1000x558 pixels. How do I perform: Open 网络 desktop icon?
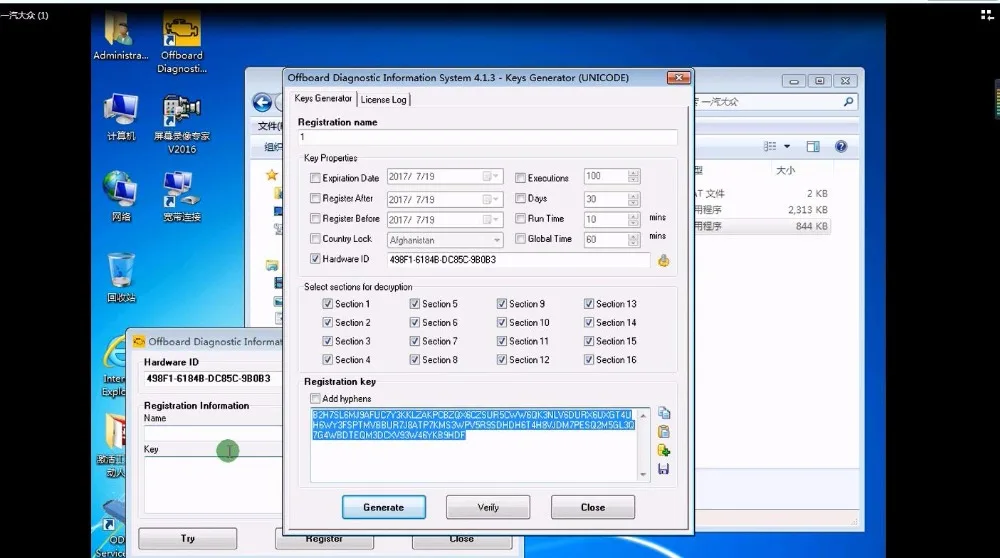point(121,196)
